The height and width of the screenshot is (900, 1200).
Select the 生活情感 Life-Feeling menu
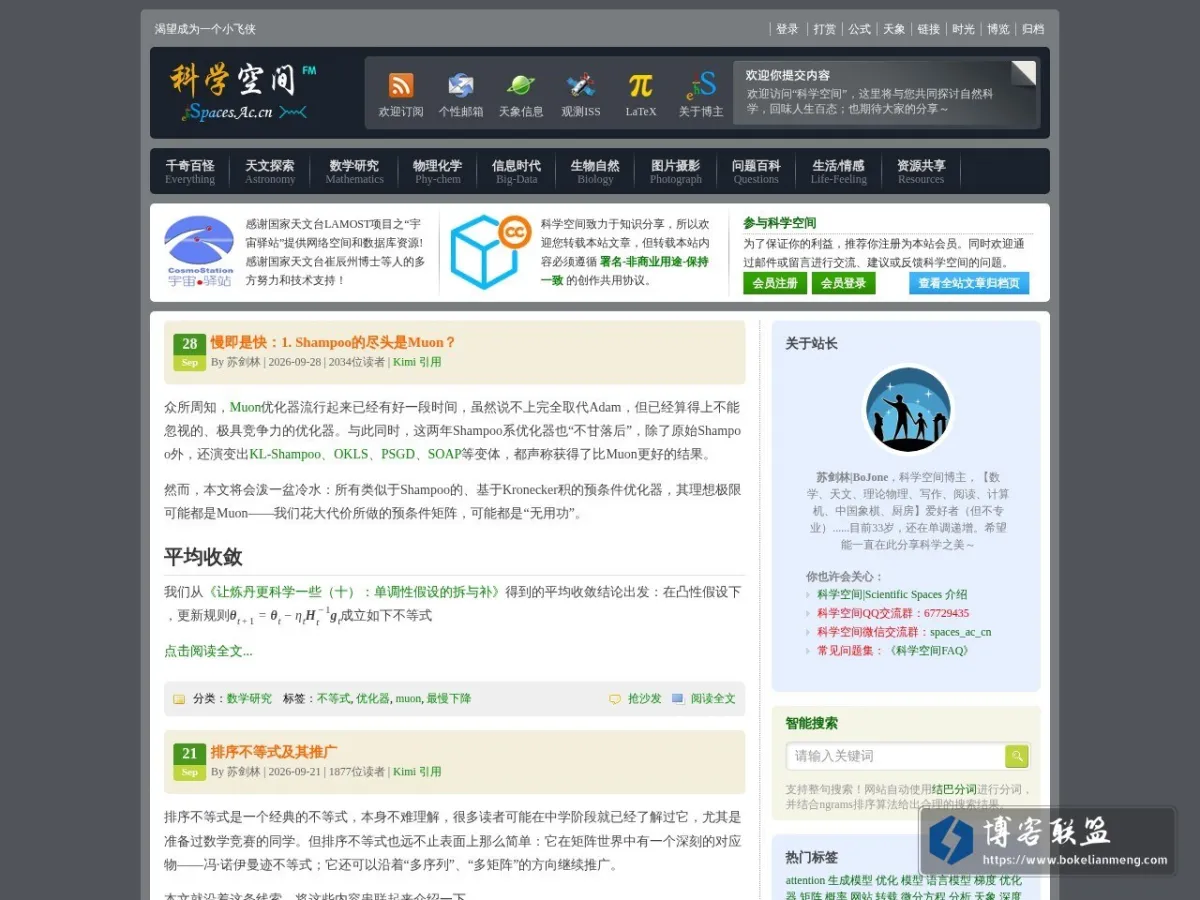(839, 172)
